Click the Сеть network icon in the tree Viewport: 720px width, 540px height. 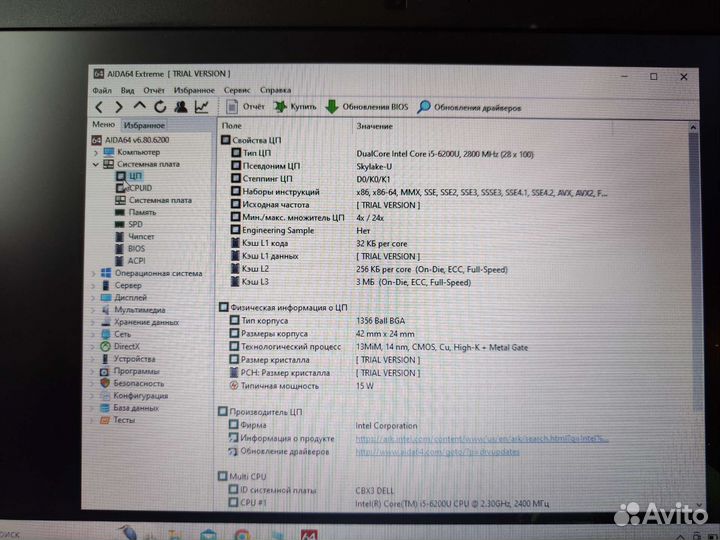[x=106, y=334]
